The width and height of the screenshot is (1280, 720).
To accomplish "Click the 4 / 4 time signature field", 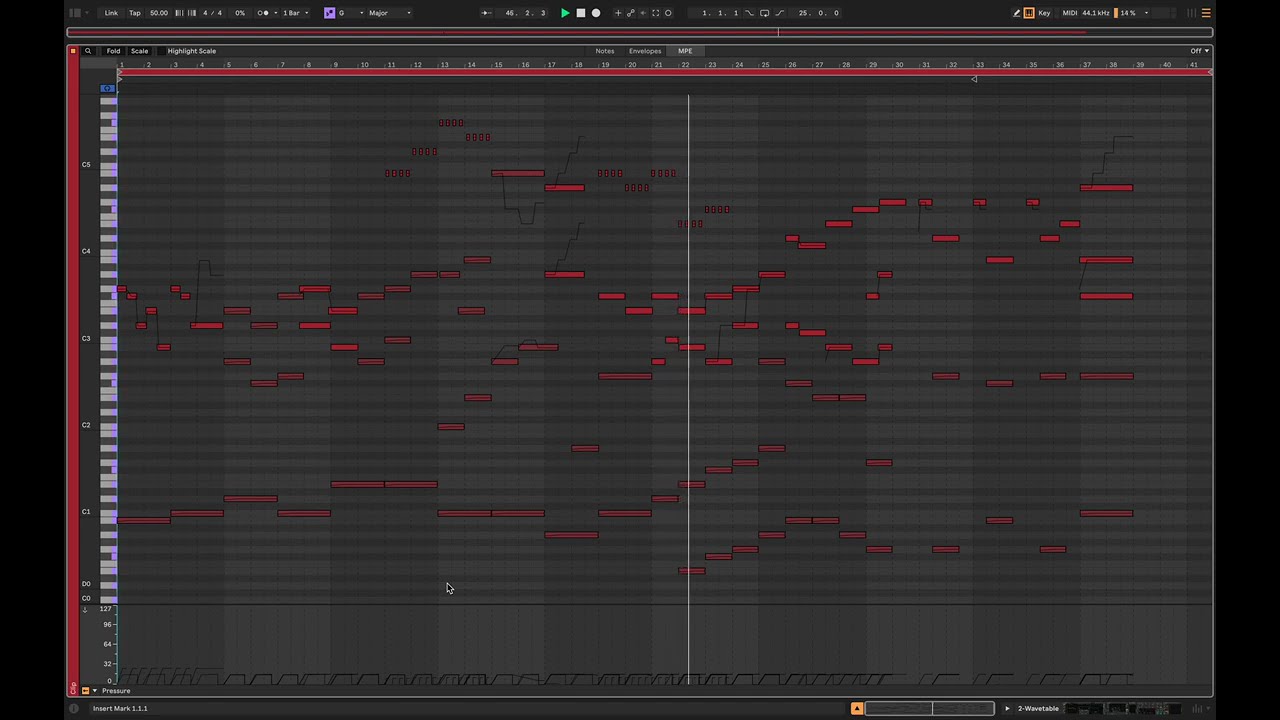I will click(x=212, y=13).
